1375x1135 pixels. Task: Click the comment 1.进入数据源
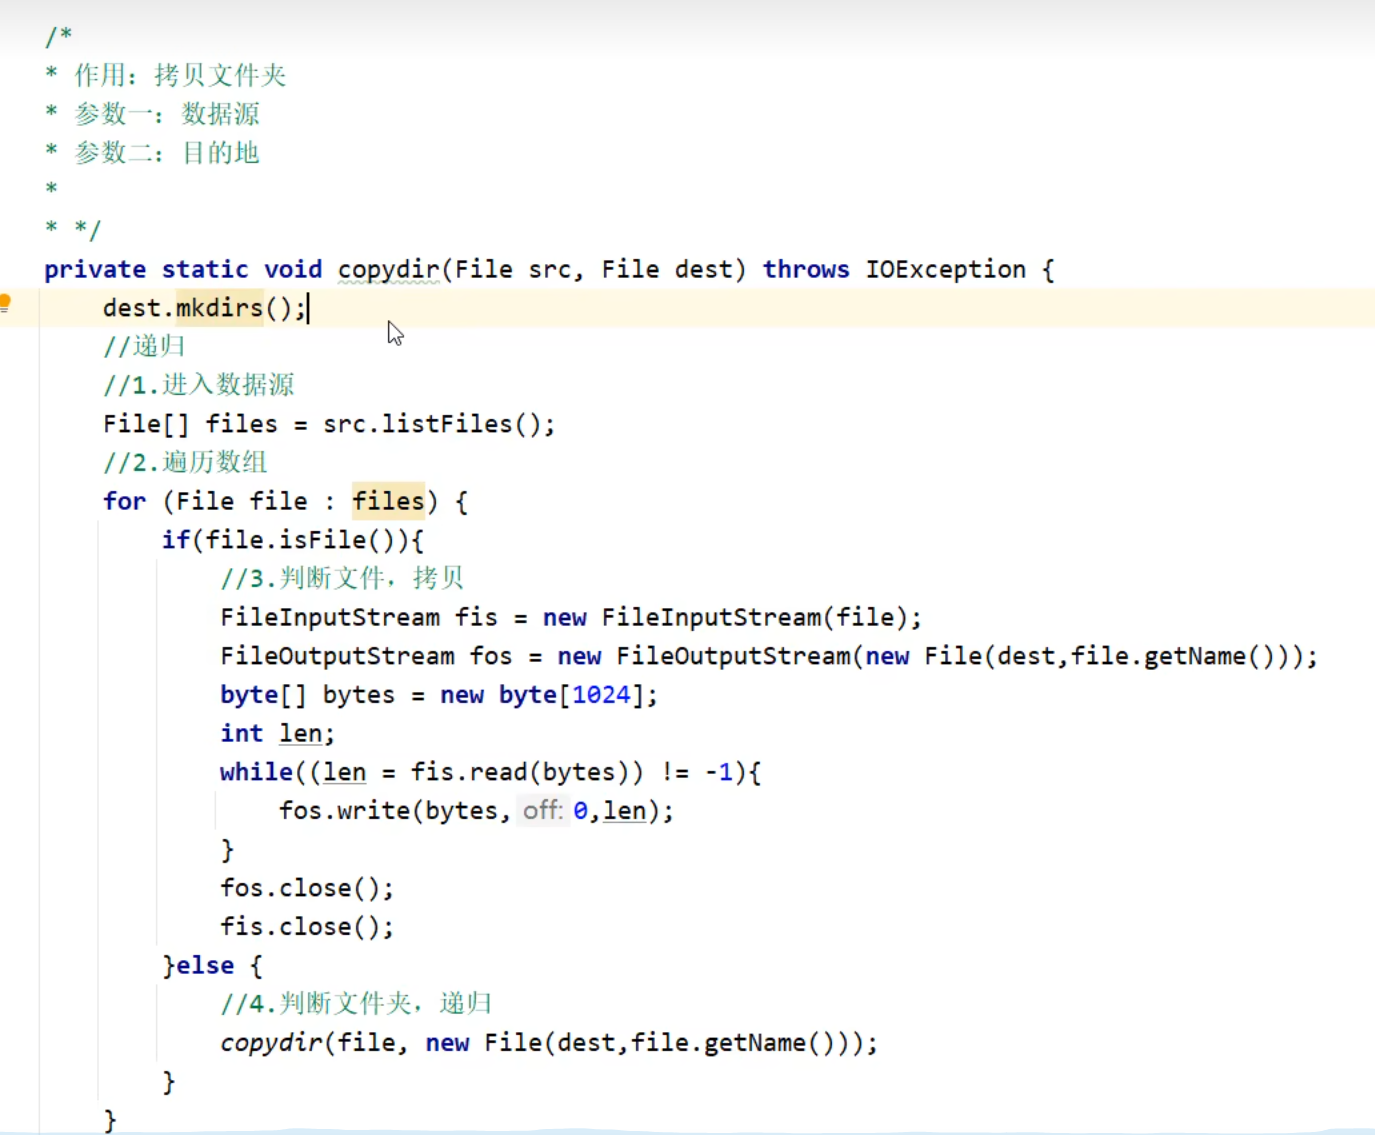[x=198, y=385]
